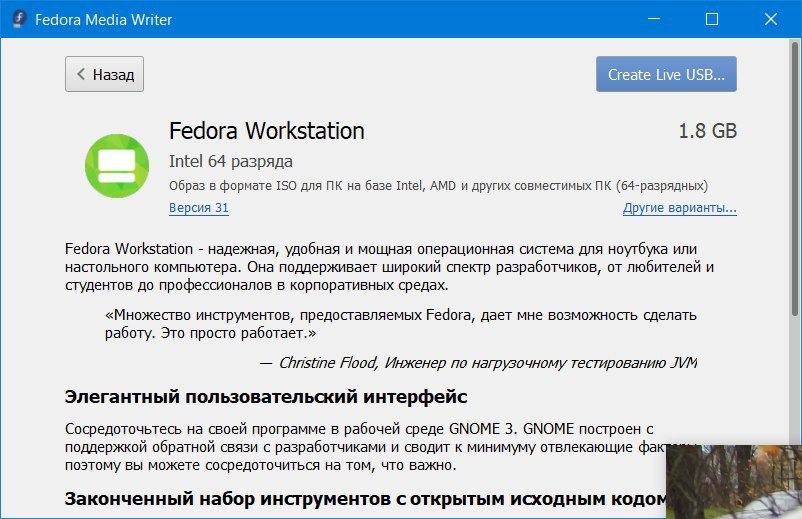Go back with the Назад button

(104, 74)
